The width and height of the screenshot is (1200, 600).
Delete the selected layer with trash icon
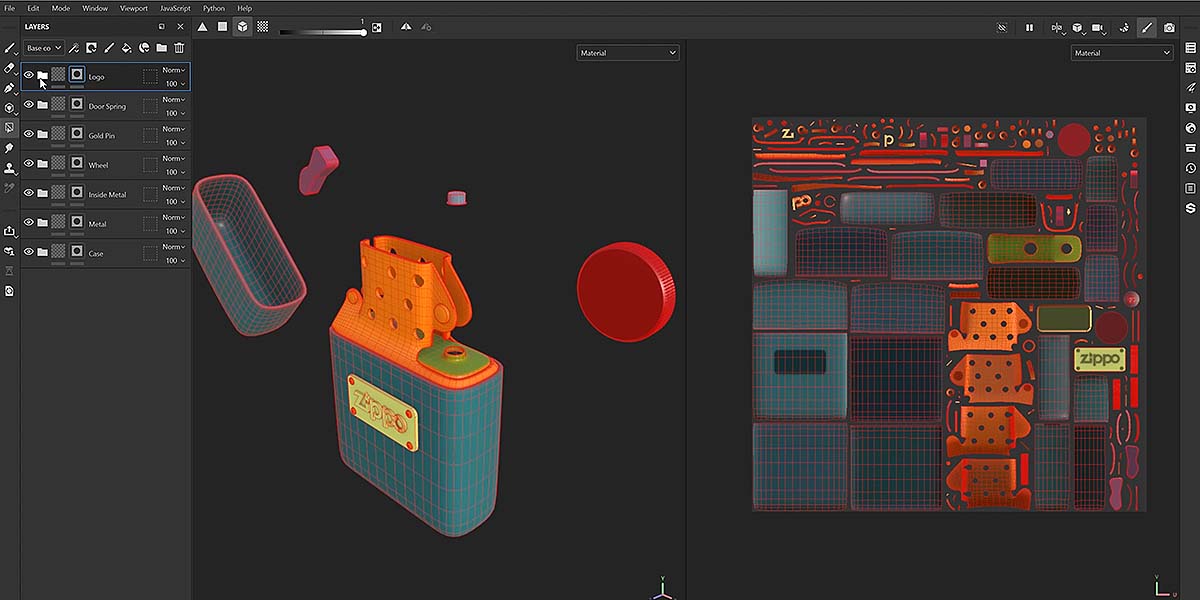pyautogui.click(x=179, y=47)
